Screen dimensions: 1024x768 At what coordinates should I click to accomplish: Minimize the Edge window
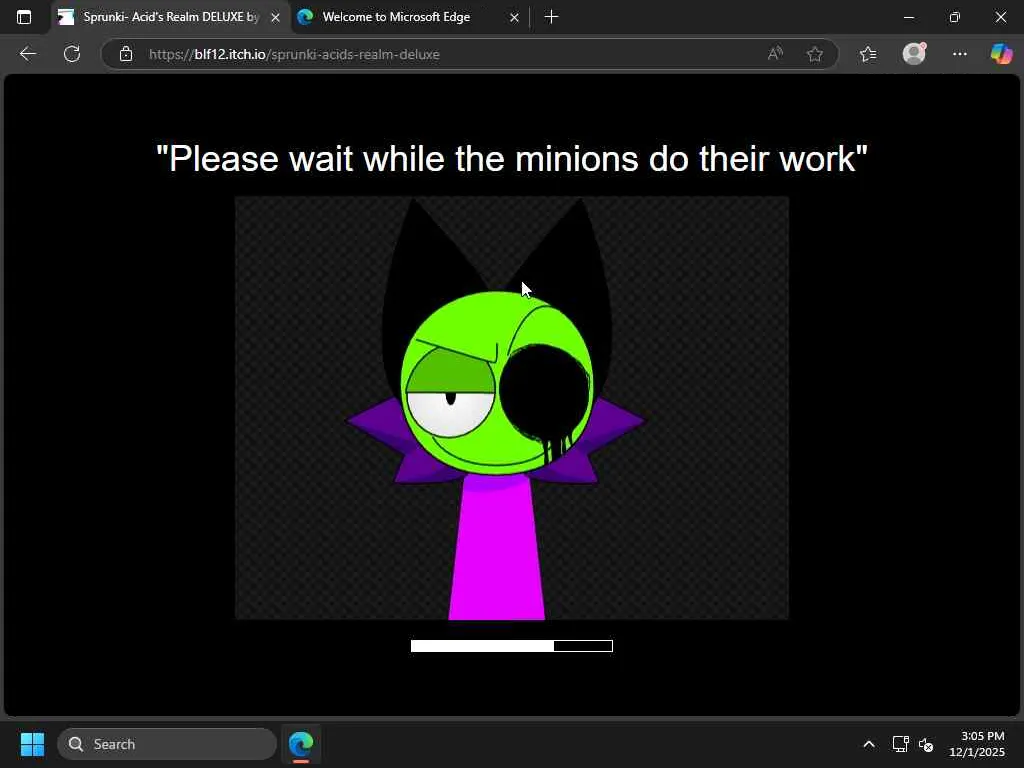click(908, 17)
